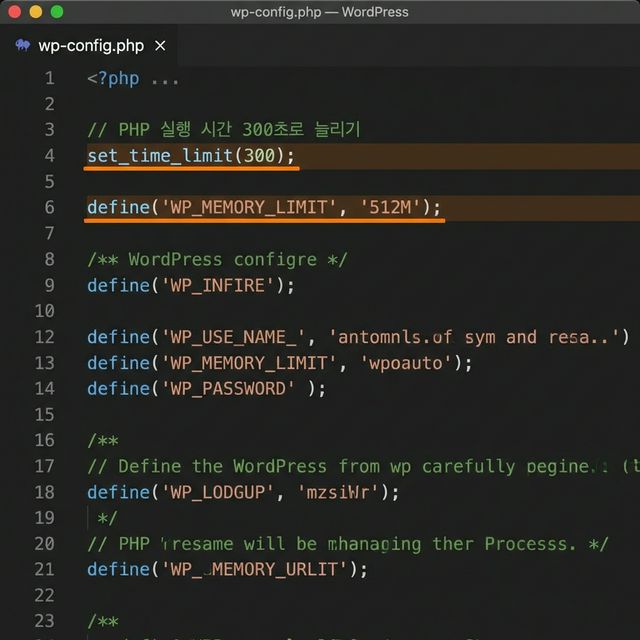Click line number 4 in the gutter
Viewport: 640px width, 640px height.
[49, 156]
